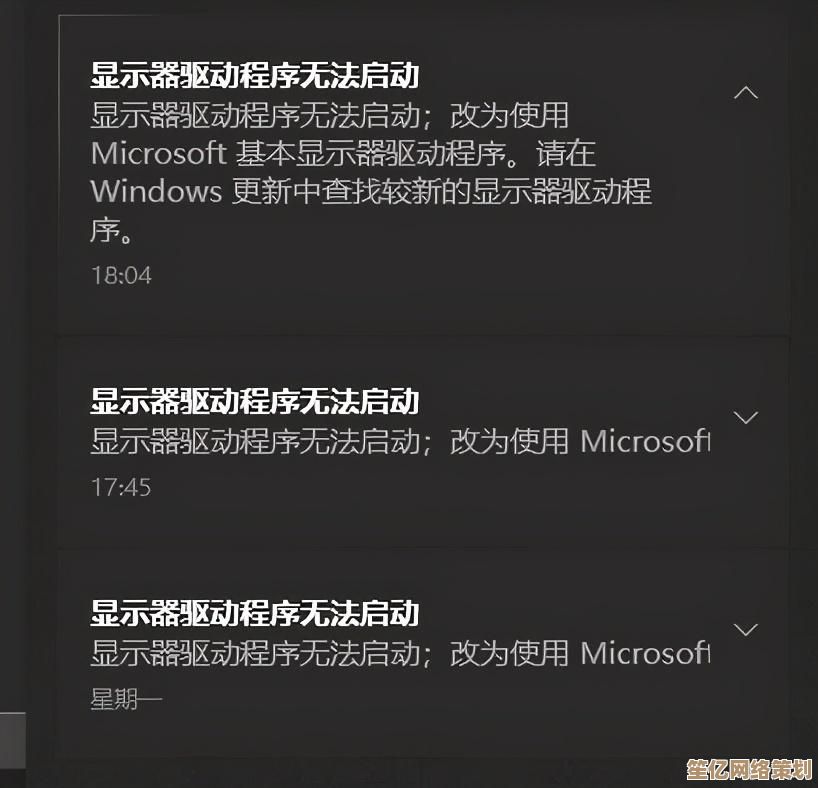This screenshot has height=788, width=818.
Task: Click empty area beside 17:45 in second card
Action: point(417,488)
